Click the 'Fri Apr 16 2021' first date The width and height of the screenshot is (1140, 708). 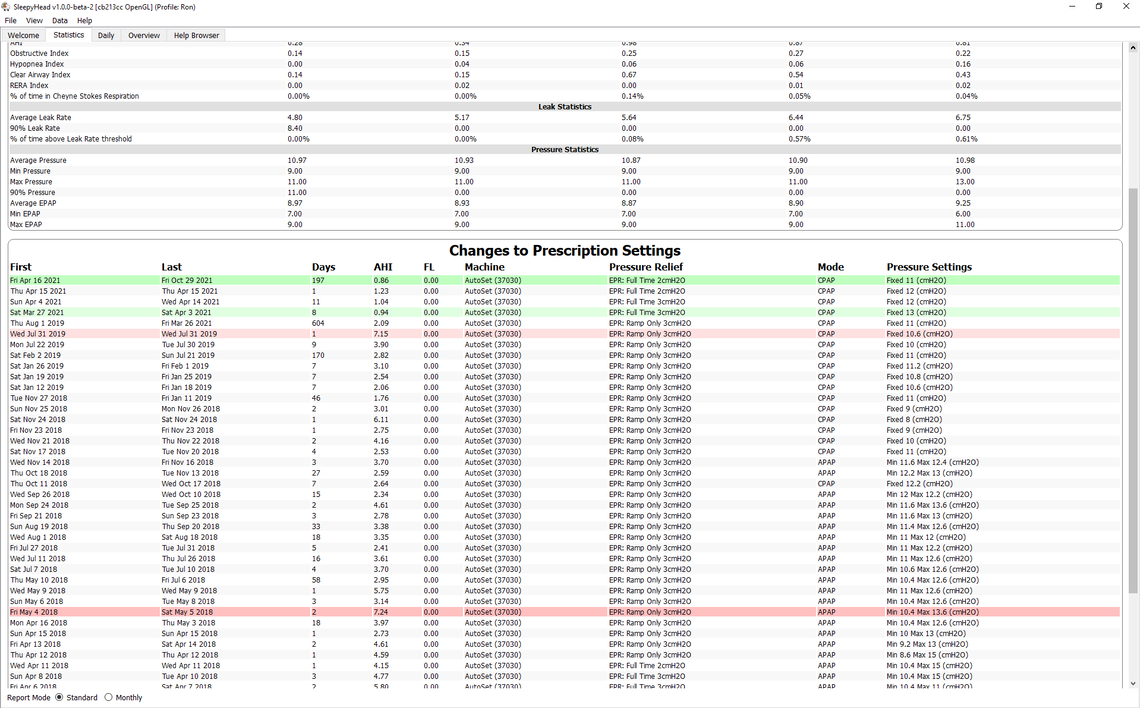coord(36,280)
